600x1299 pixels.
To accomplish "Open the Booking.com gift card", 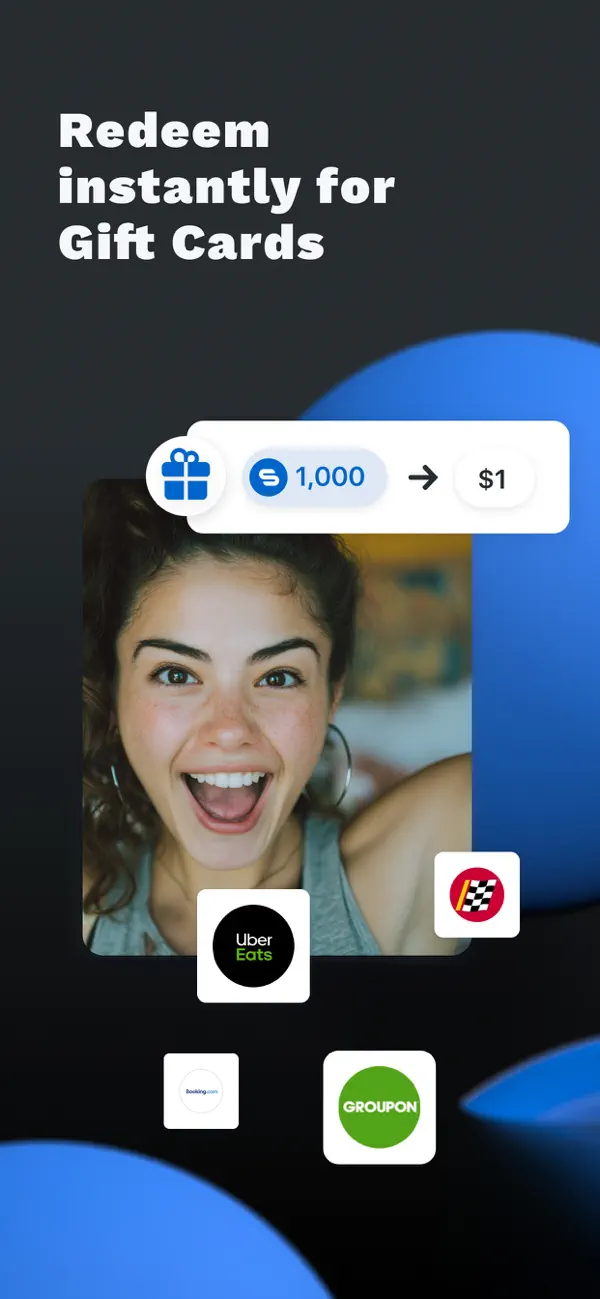I will coord(201,1091).
